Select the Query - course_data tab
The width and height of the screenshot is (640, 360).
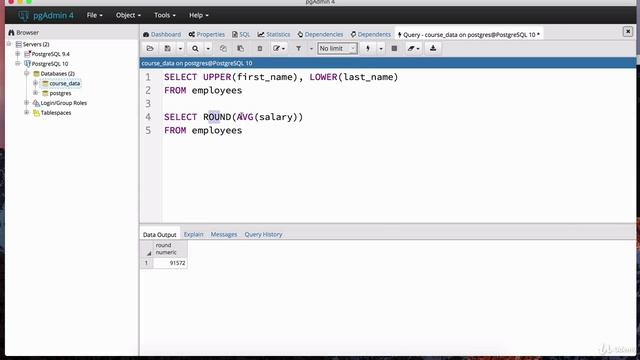[469, 35]
